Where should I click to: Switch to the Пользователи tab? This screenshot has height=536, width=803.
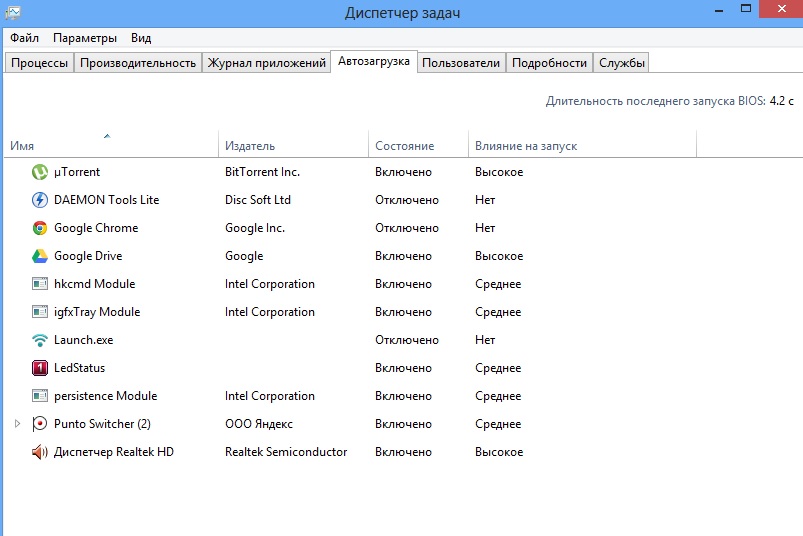pos(461,63)
